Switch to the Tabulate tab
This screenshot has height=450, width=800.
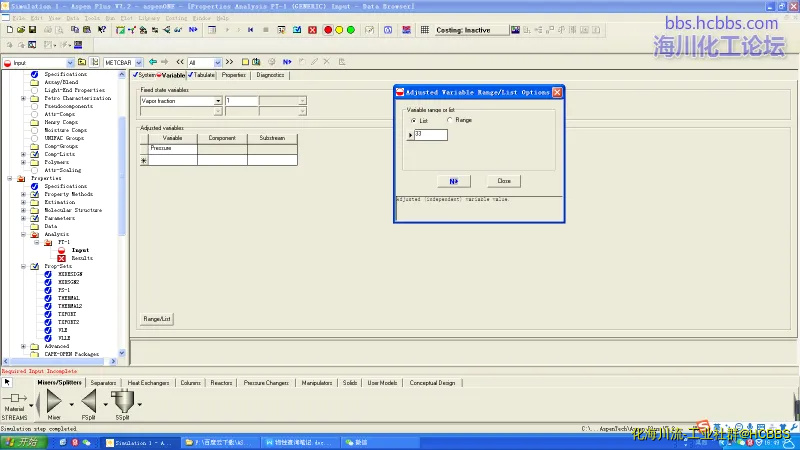coord(202,75)
